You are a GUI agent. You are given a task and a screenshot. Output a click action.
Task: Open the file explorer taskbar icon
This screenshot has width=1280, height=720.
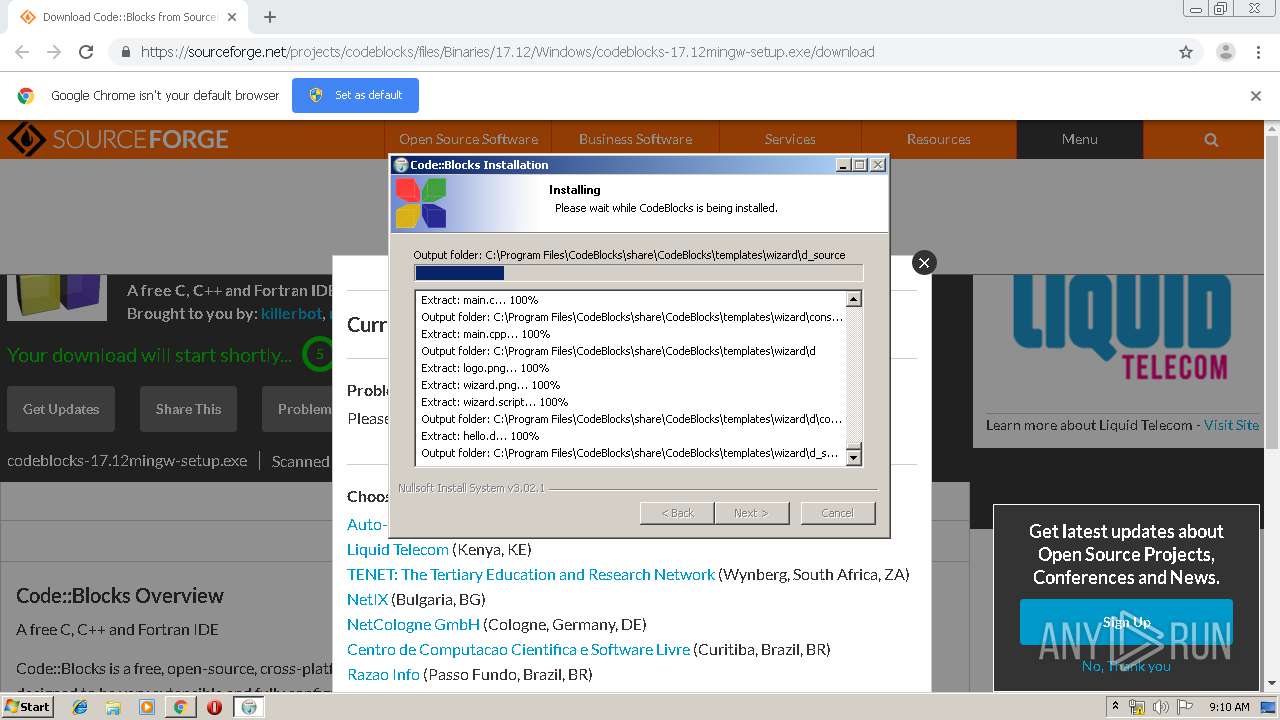[113, 707]
